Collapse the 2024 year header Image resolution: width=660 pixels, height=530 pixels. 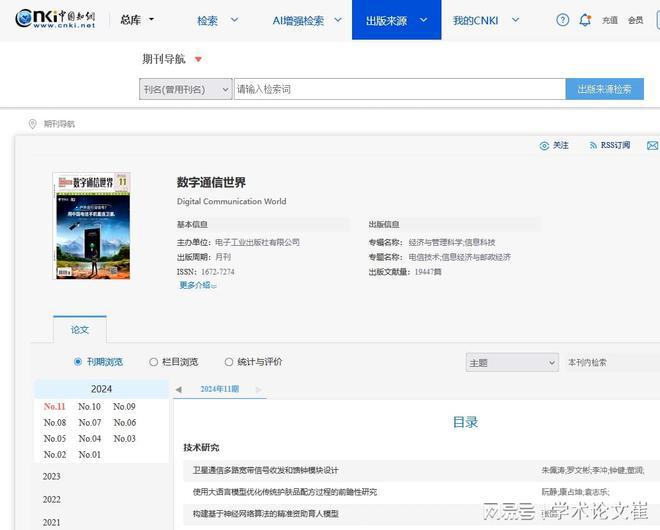[x=101, y=389]
